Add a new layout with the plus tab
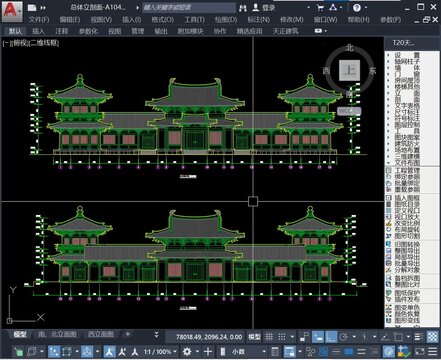The width and height of the screenshot is (441, 360). pos(127,334)
